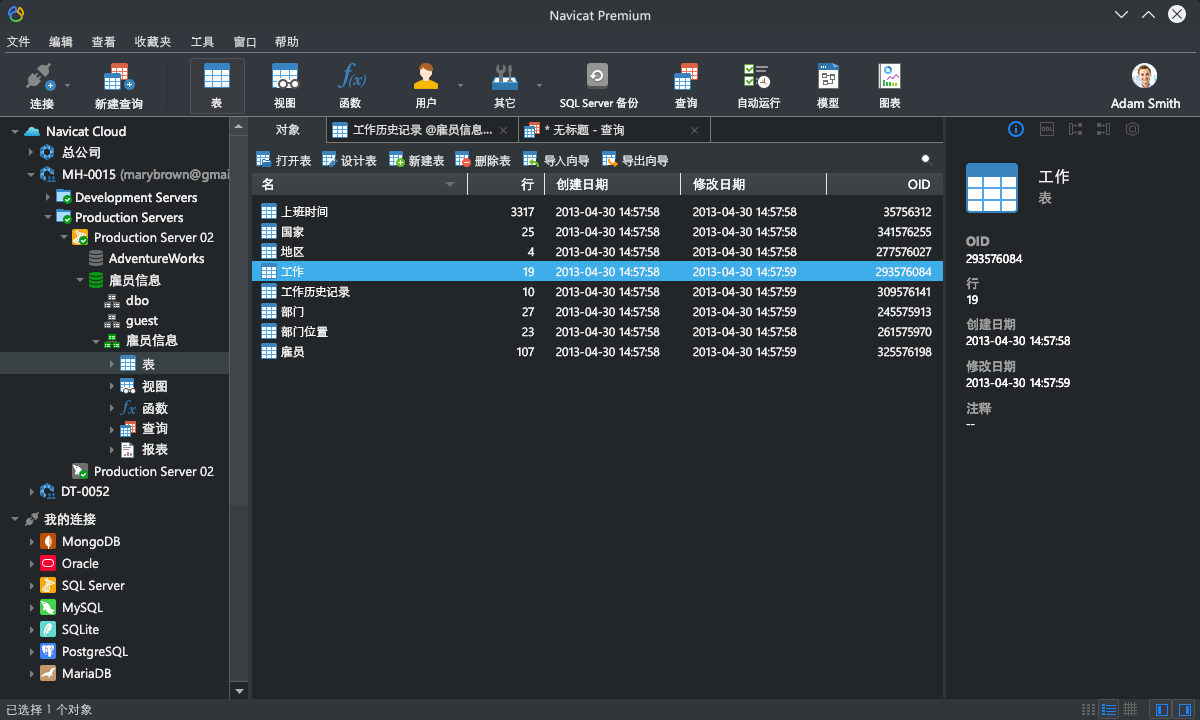
Task: Select AdventureWorks database in the tree
Action: pos(156,258)
